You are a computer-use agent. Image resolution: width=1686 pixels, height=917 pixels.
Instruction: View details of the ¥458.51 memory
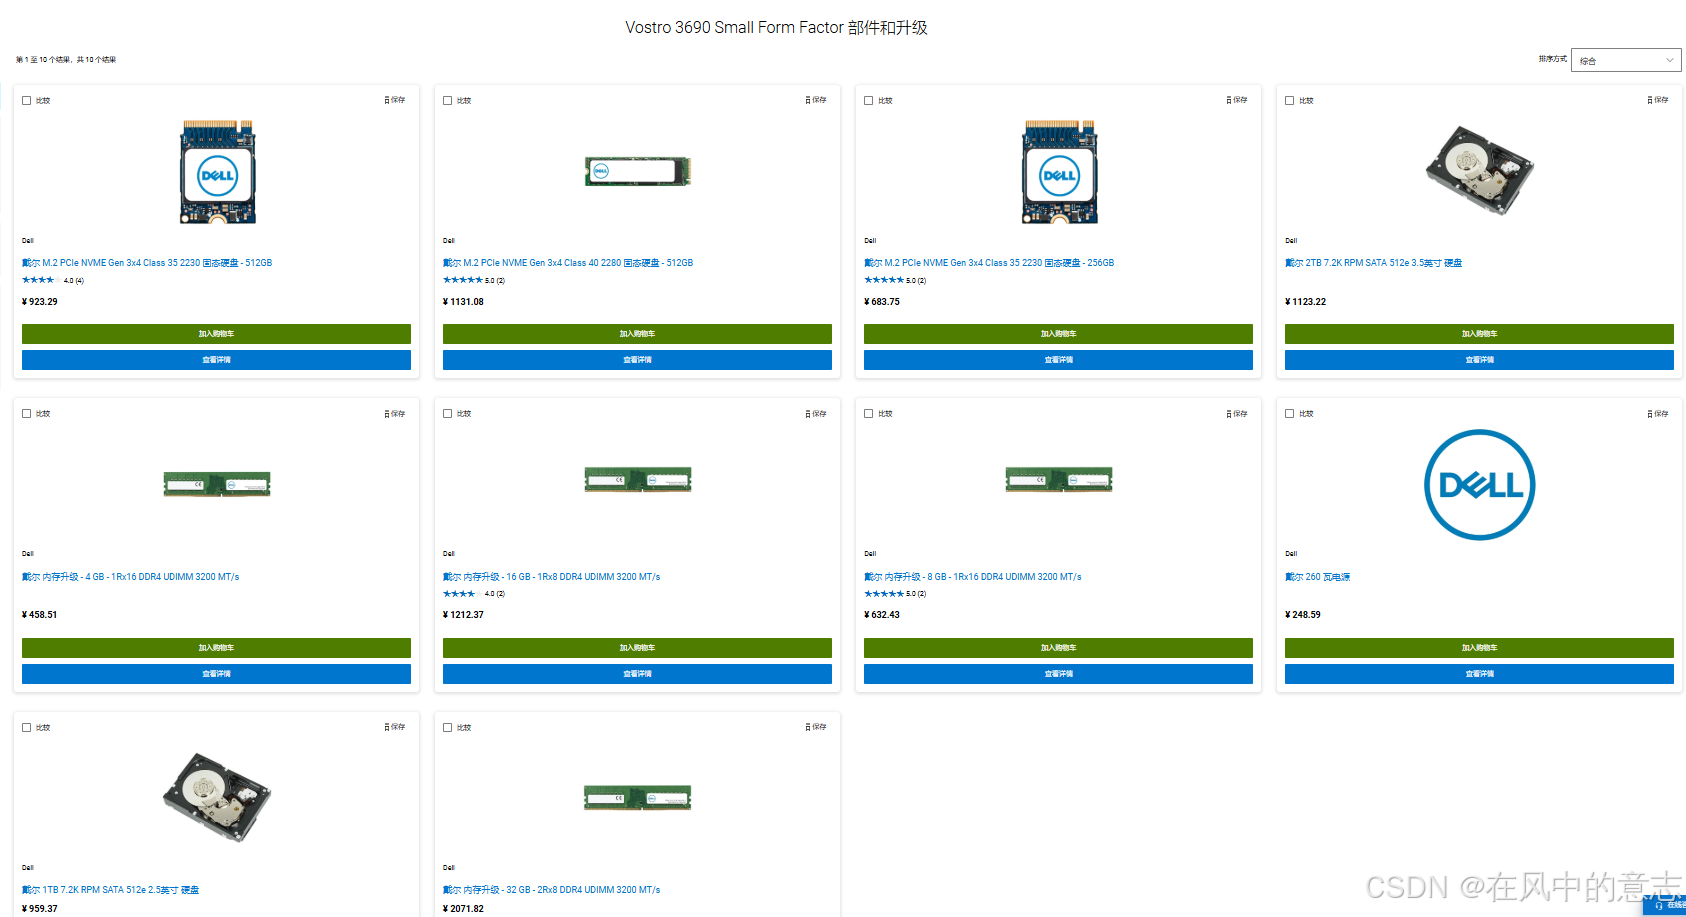[216, 674]
